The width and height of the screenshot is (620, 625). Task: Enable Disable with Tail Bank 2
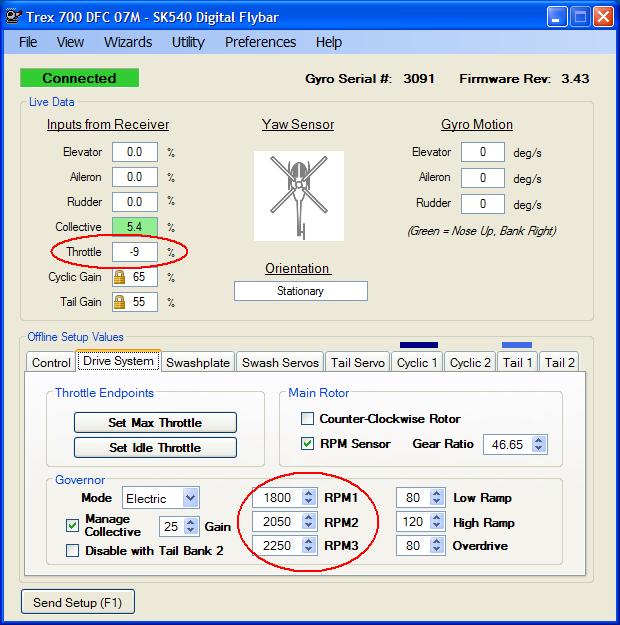point(72,550)
